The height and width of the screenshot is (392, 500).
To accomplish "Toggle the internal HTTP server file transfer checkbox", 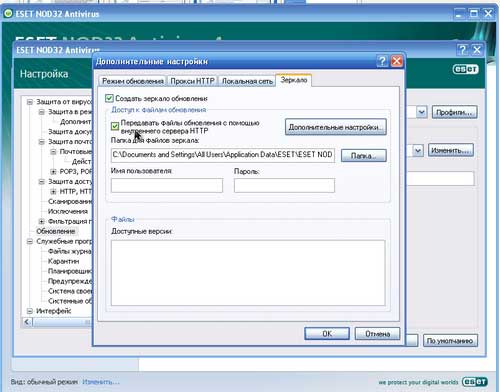I will (x=115, y=126).
